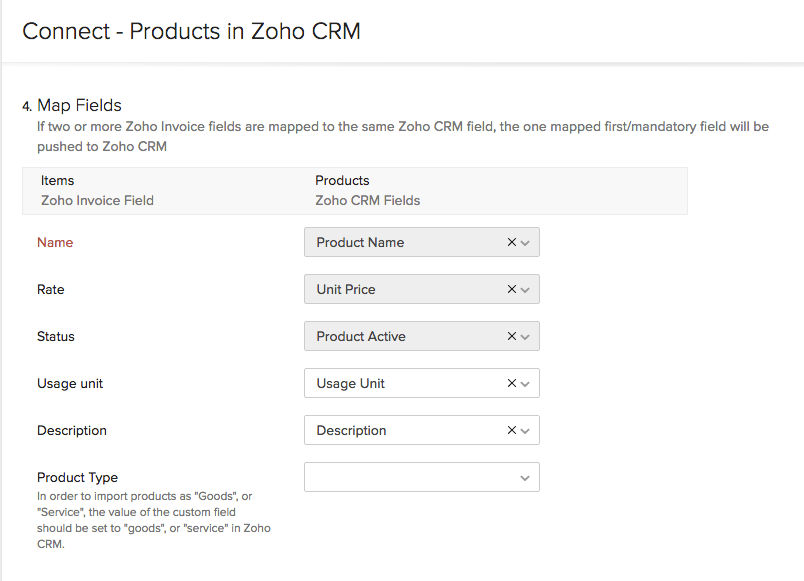
Task: Expand the Unit Price dropdown arrow
Action: (x=526, y=290)
